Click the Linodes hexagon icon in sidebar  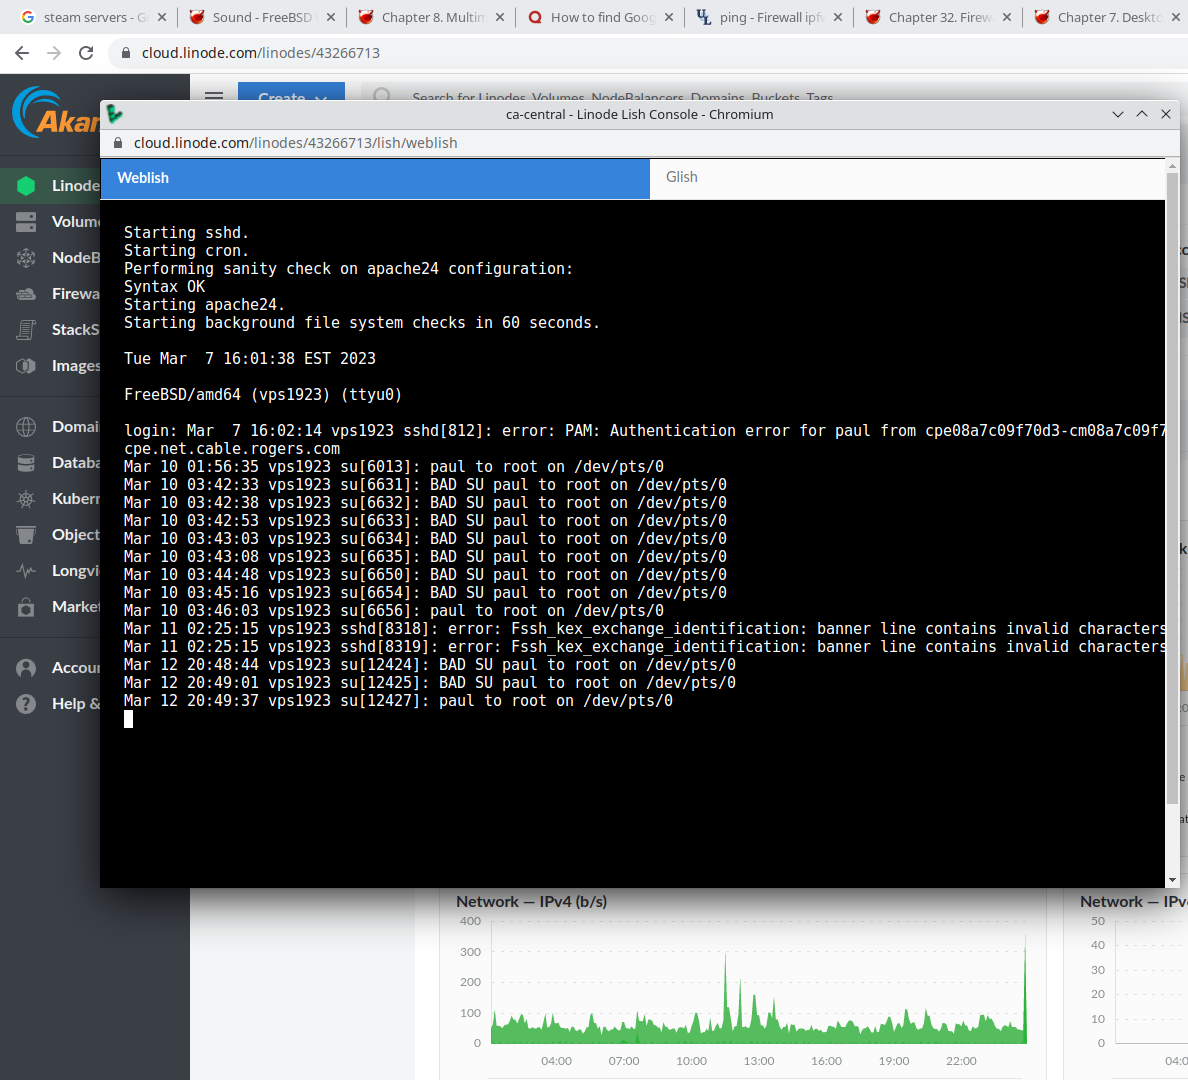pyautogui.click(x=26, y=185)
